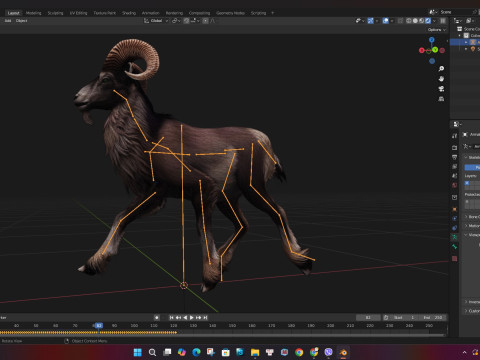Image resolution: width=480 pixels, height=360 pixels.
Task: Expand the viewport Options dropdown
Action: tap(437, 30)
